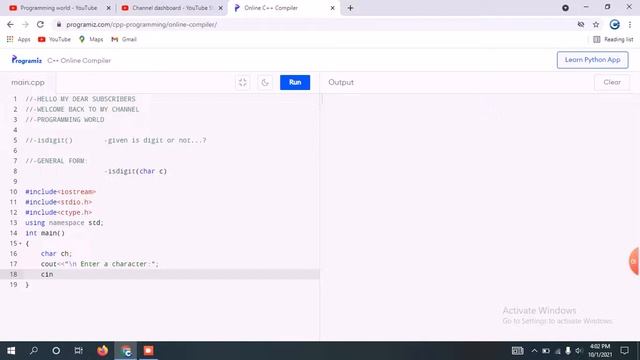Open the notification center

point(624,351)
